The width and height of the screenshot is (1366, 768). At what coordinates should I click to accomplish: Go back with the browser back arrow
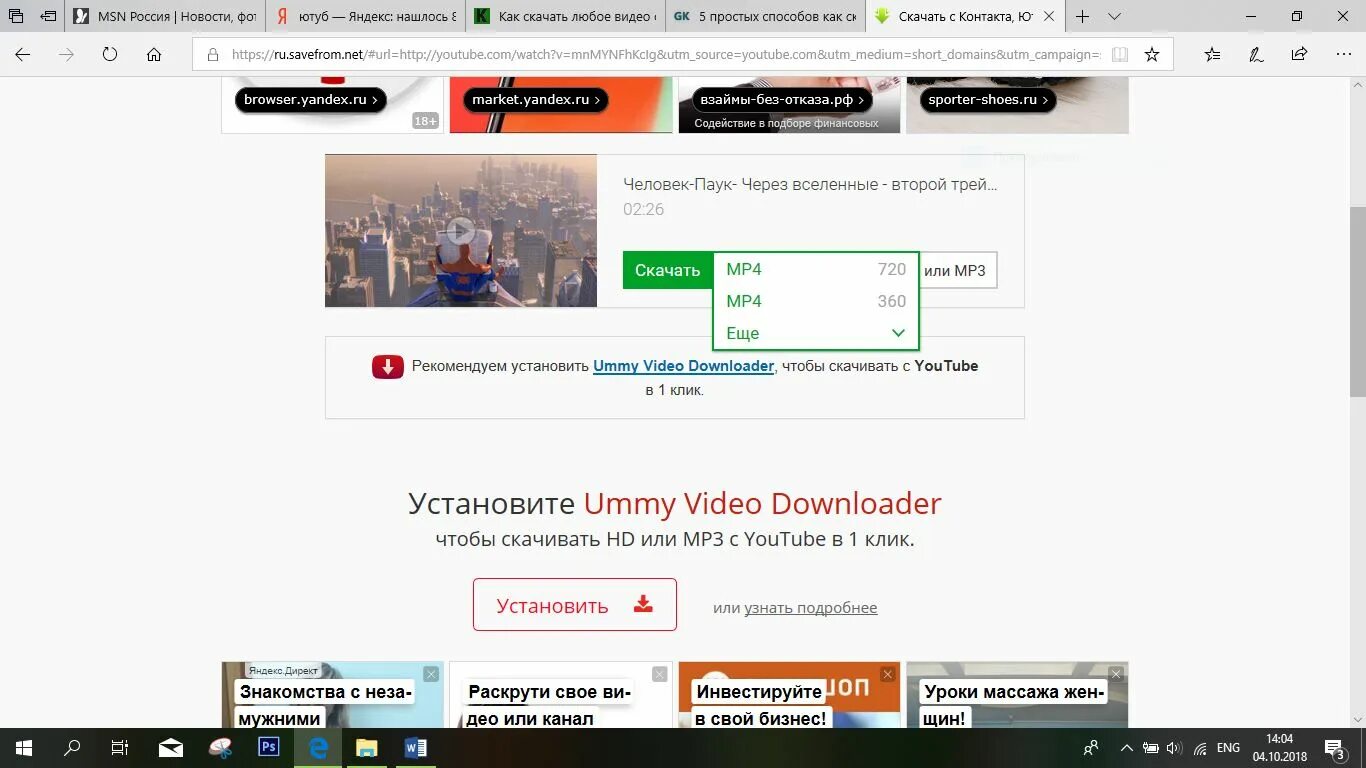[x=22, y=55]
